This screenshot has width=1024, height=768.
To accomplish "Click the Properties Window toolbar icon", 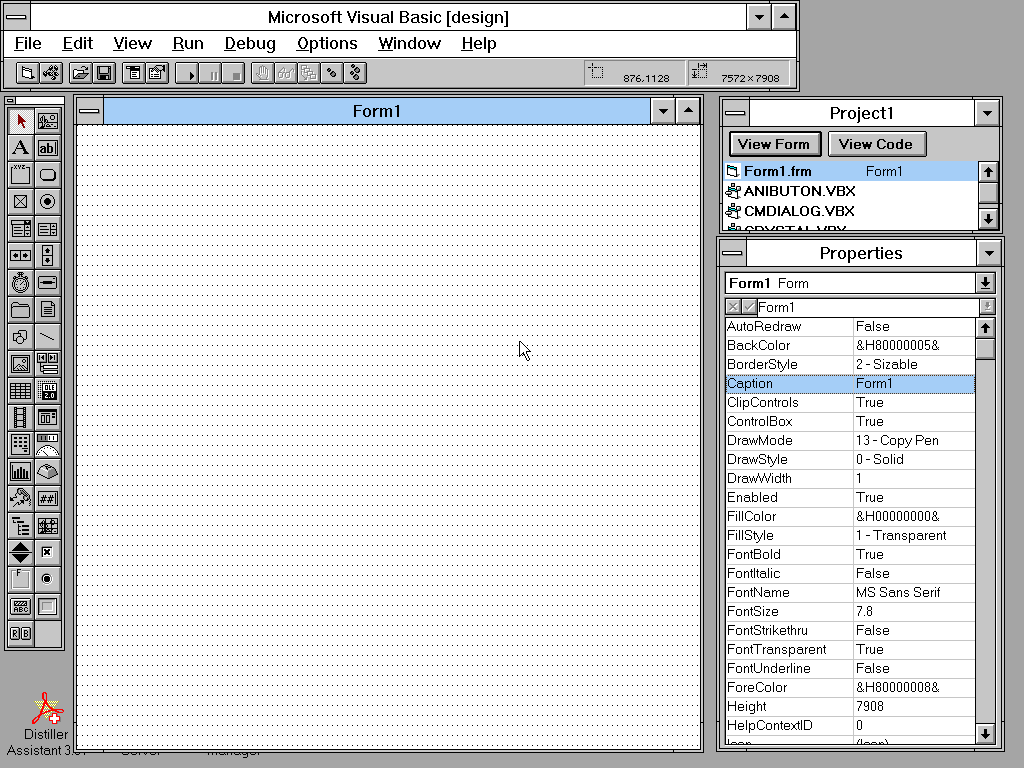I will tap(157, 72).
